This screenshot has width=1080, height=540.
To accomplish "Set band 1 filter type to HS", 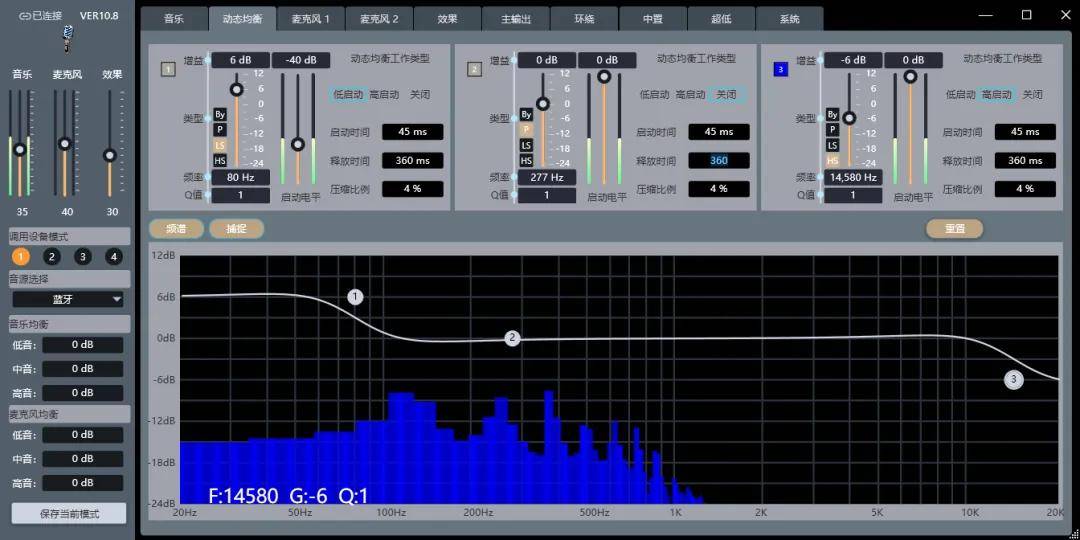I will 220,161.
